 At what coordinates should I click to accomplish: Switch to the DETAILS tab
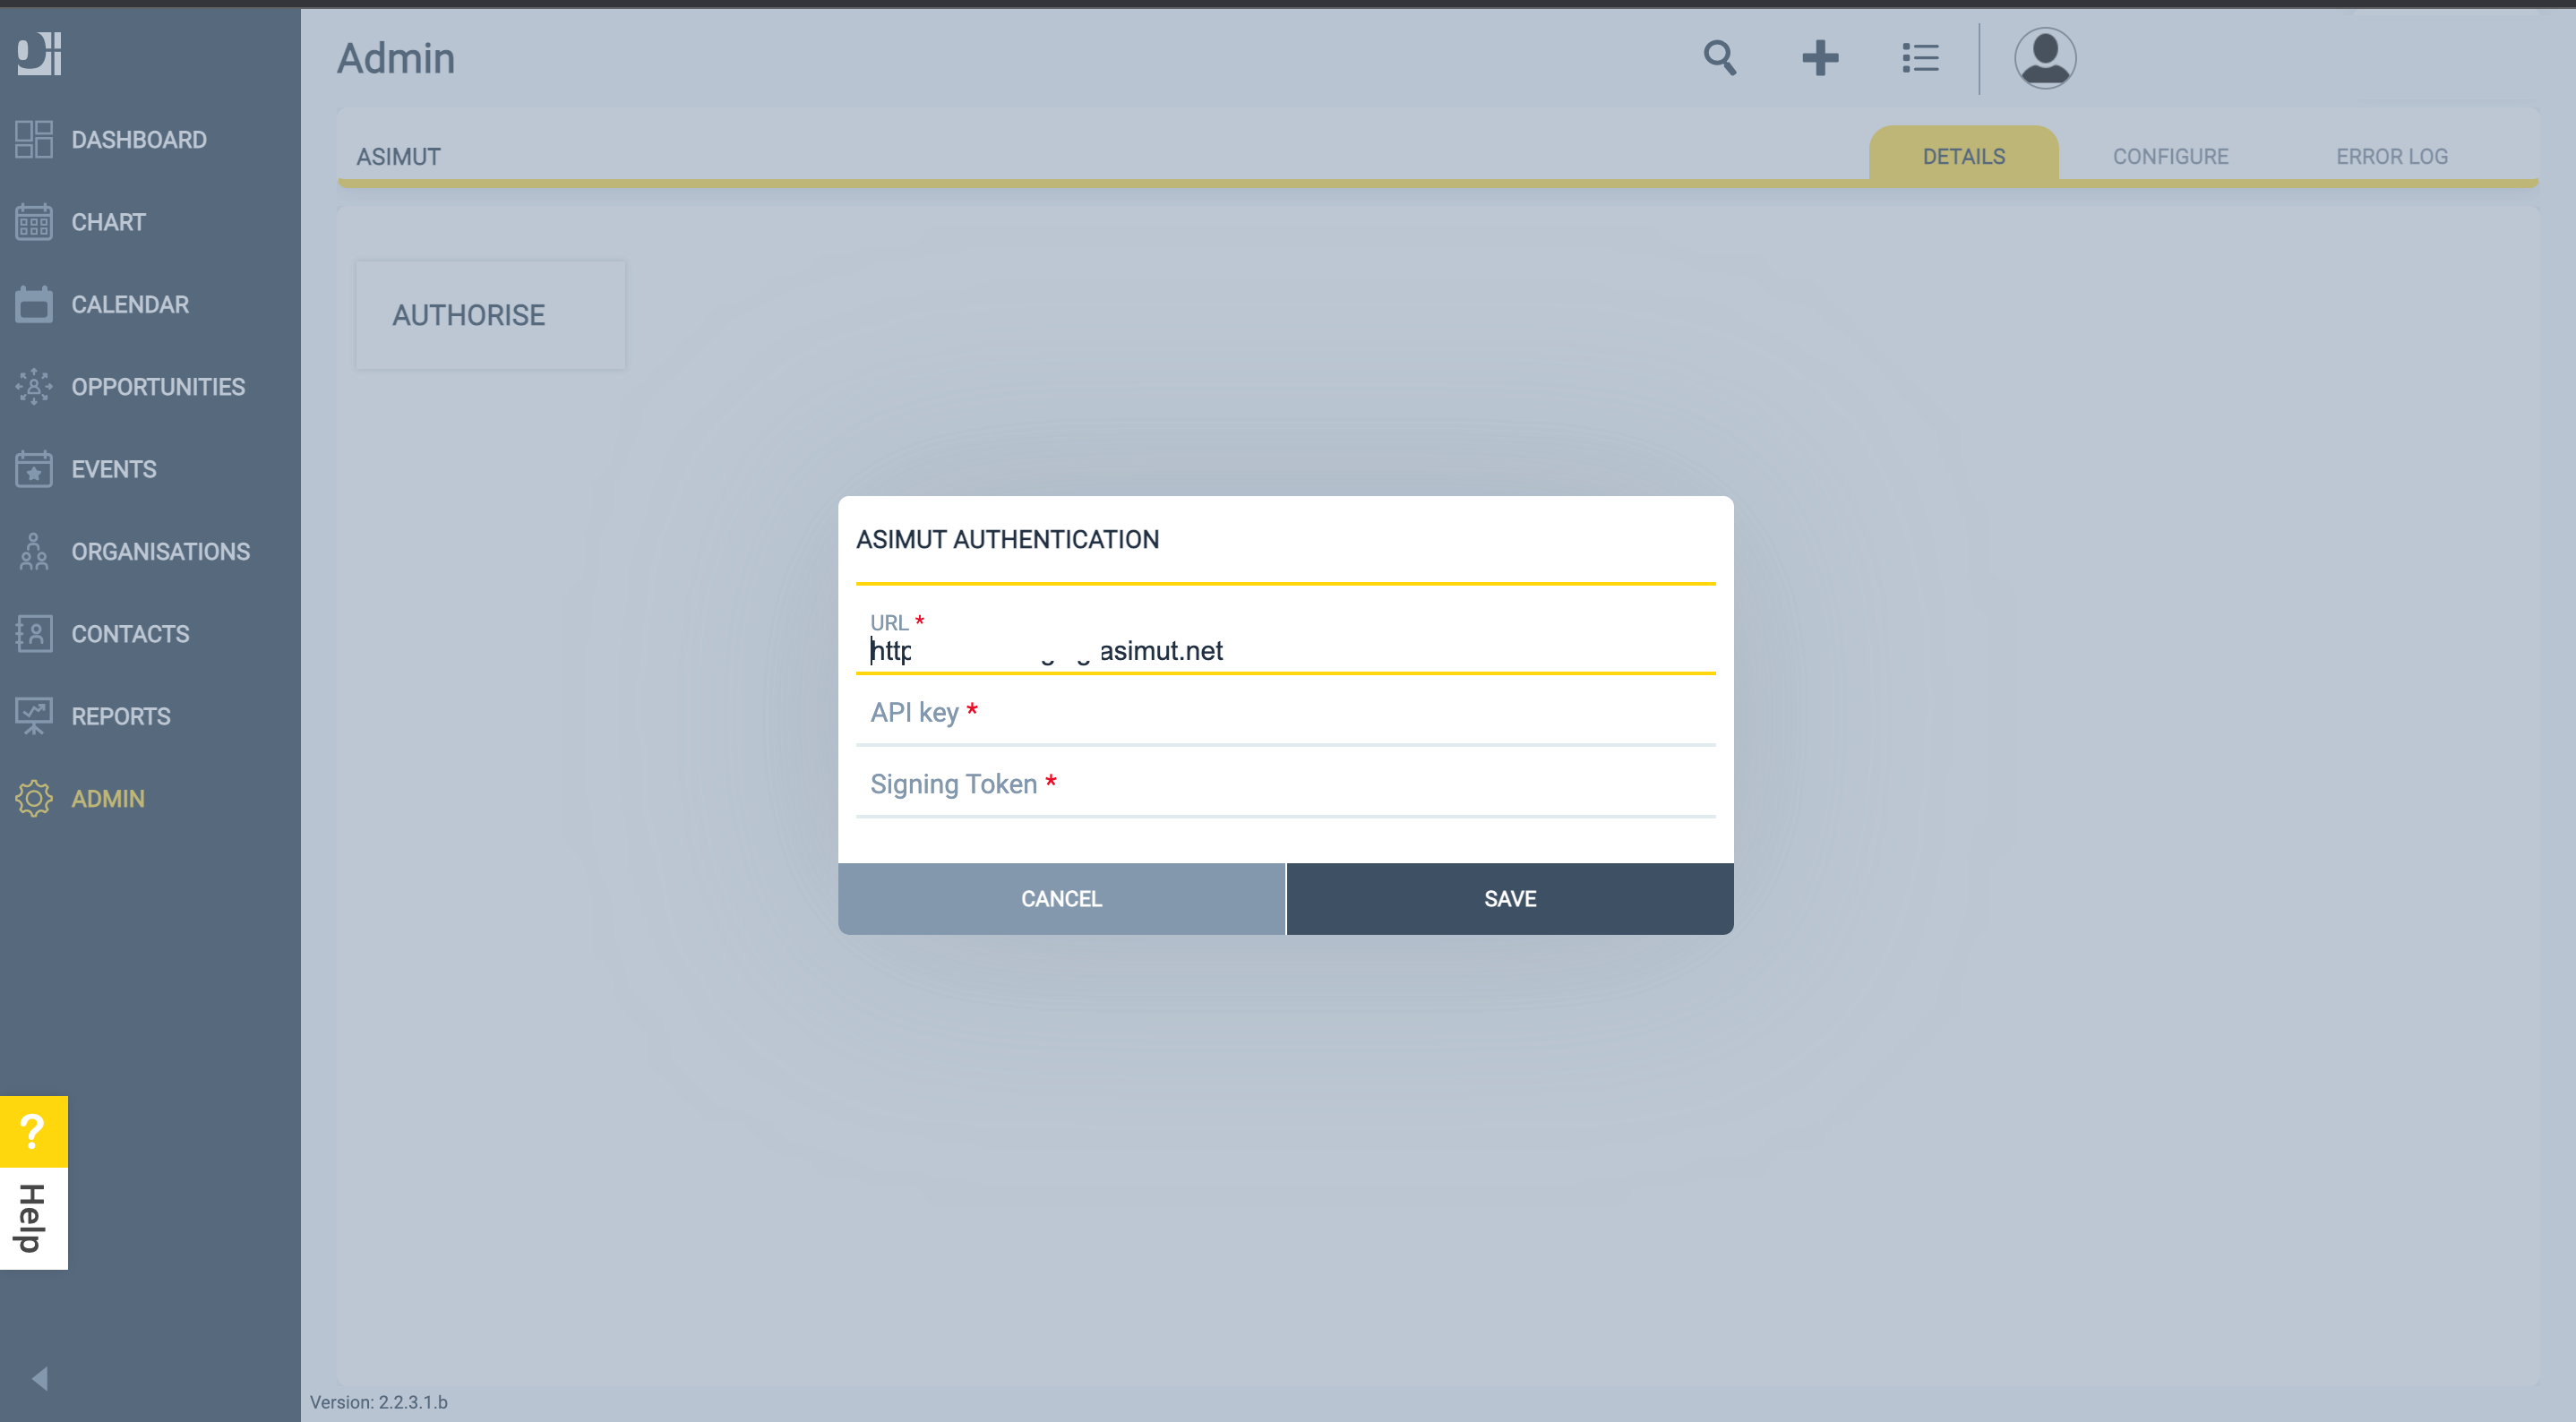click(x=1964, y=156)
